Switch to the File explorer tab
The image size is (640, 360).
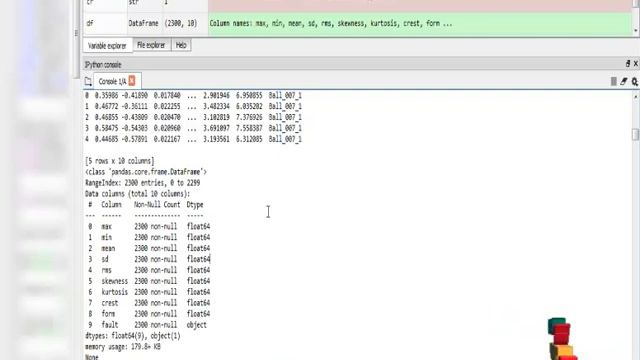pos(151,45)
